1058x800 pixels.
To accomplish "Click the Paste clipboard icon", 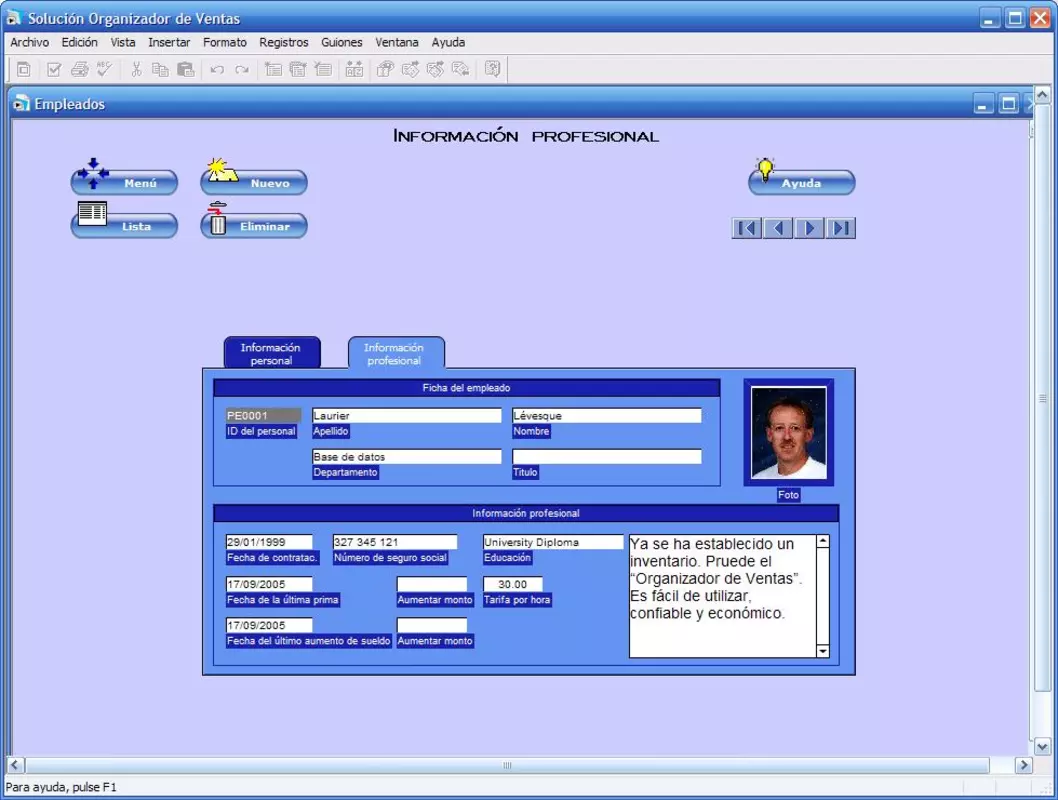I will point(186,69).
